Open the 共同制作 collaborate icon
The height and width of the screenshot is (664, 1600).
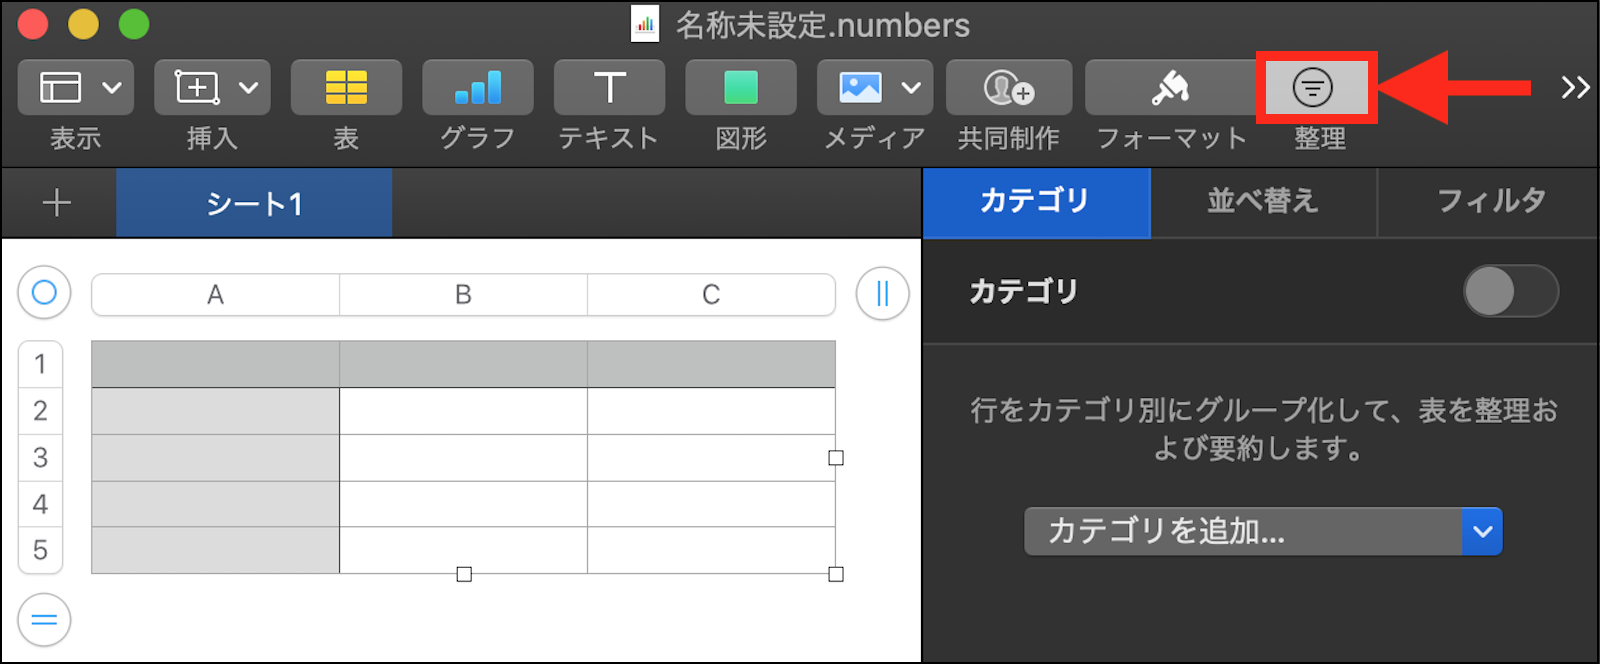1008,88
